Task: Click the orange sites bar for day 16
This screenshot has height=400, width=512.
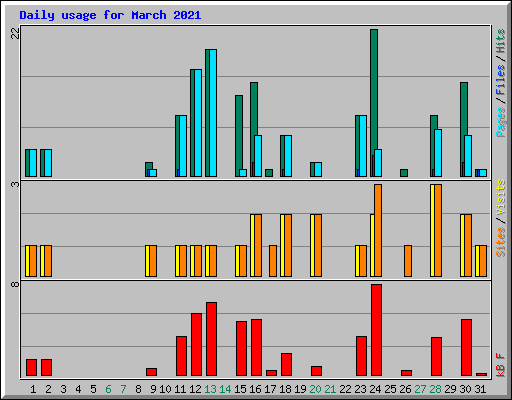Action: [258, 245]
